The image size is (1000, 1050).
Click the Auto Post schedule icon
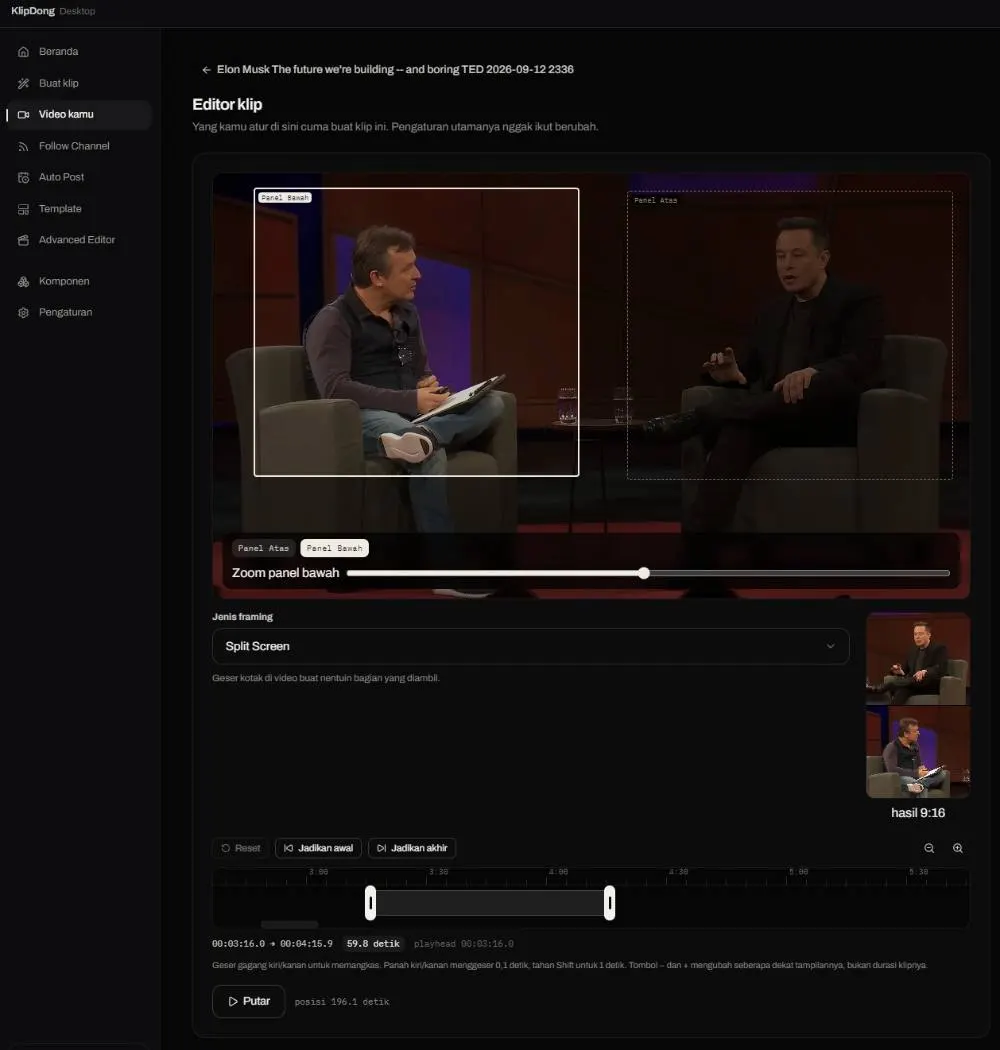pos(23,177)
